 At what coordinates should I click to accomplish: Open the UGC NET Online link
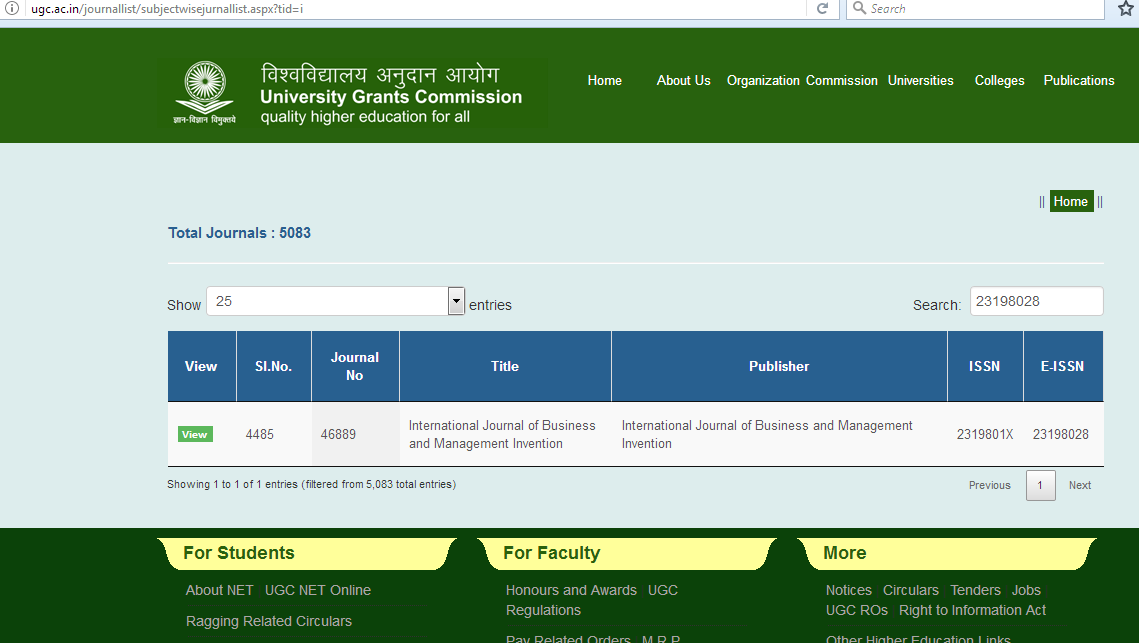point(317,590)
